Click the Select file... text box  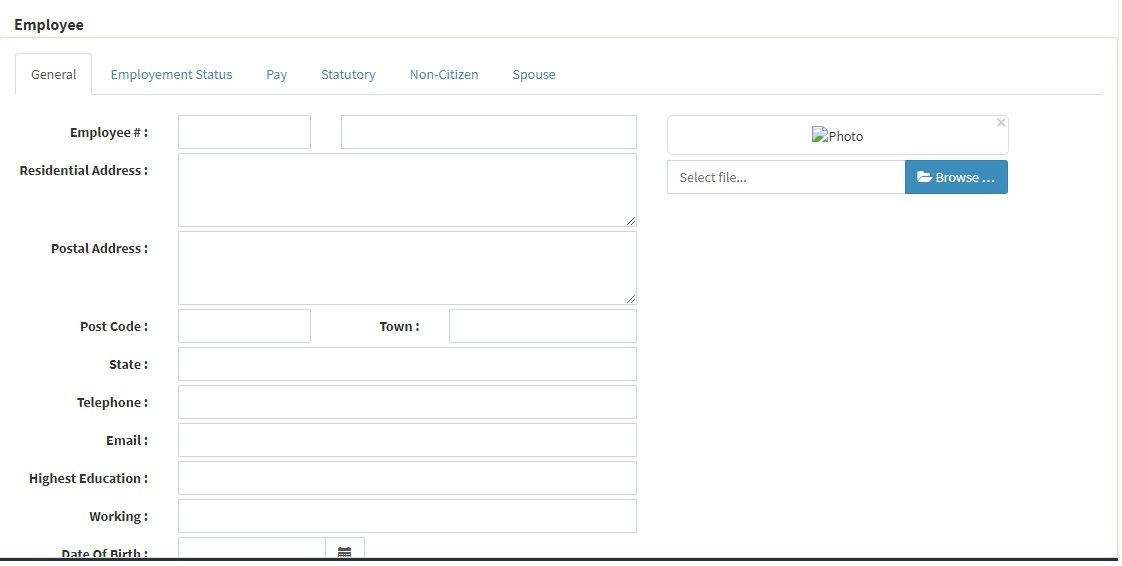(x=786, y=177)
